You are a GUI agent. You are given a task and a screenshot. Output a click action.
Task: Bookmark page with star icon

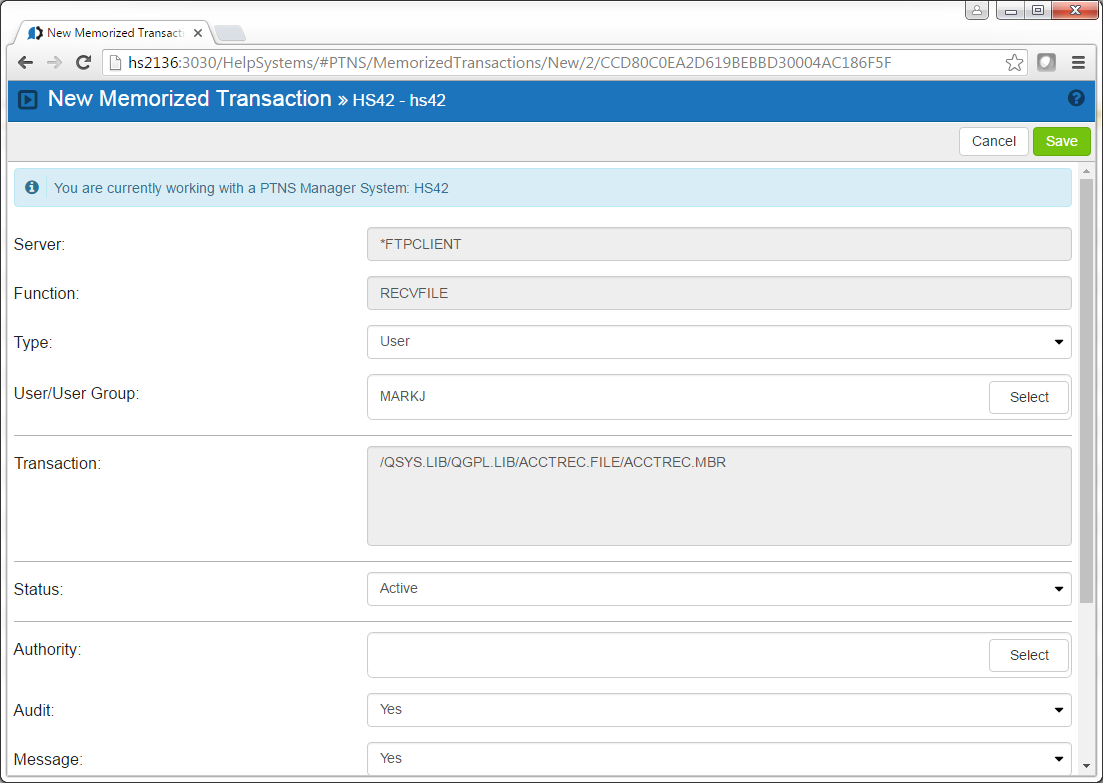coord(1014,63)
